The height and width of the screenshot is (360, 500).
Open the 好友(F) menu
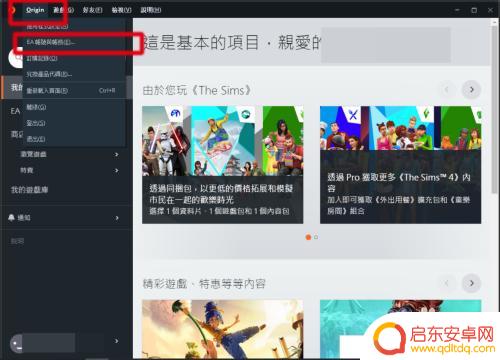pos(92,10)
